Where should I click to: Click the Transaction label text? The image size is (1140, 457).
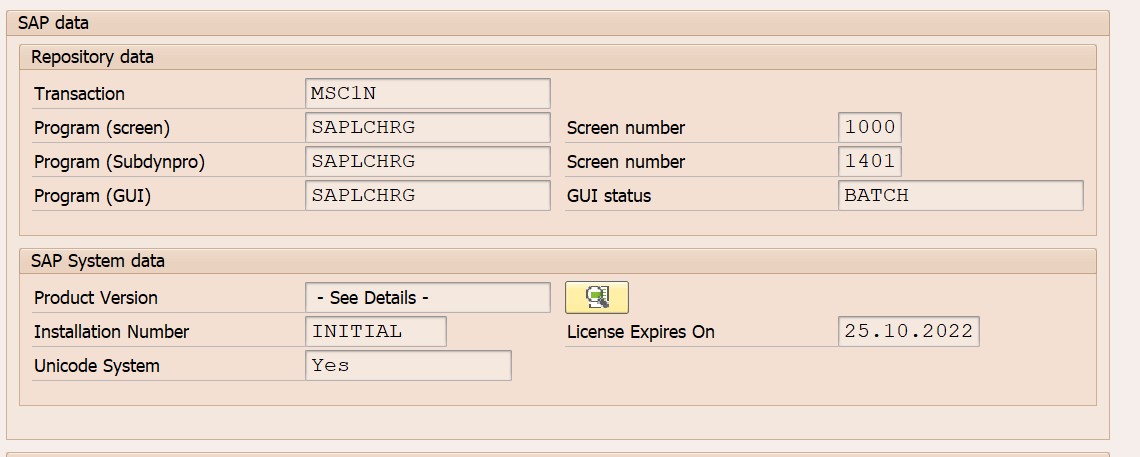point(79,94)
